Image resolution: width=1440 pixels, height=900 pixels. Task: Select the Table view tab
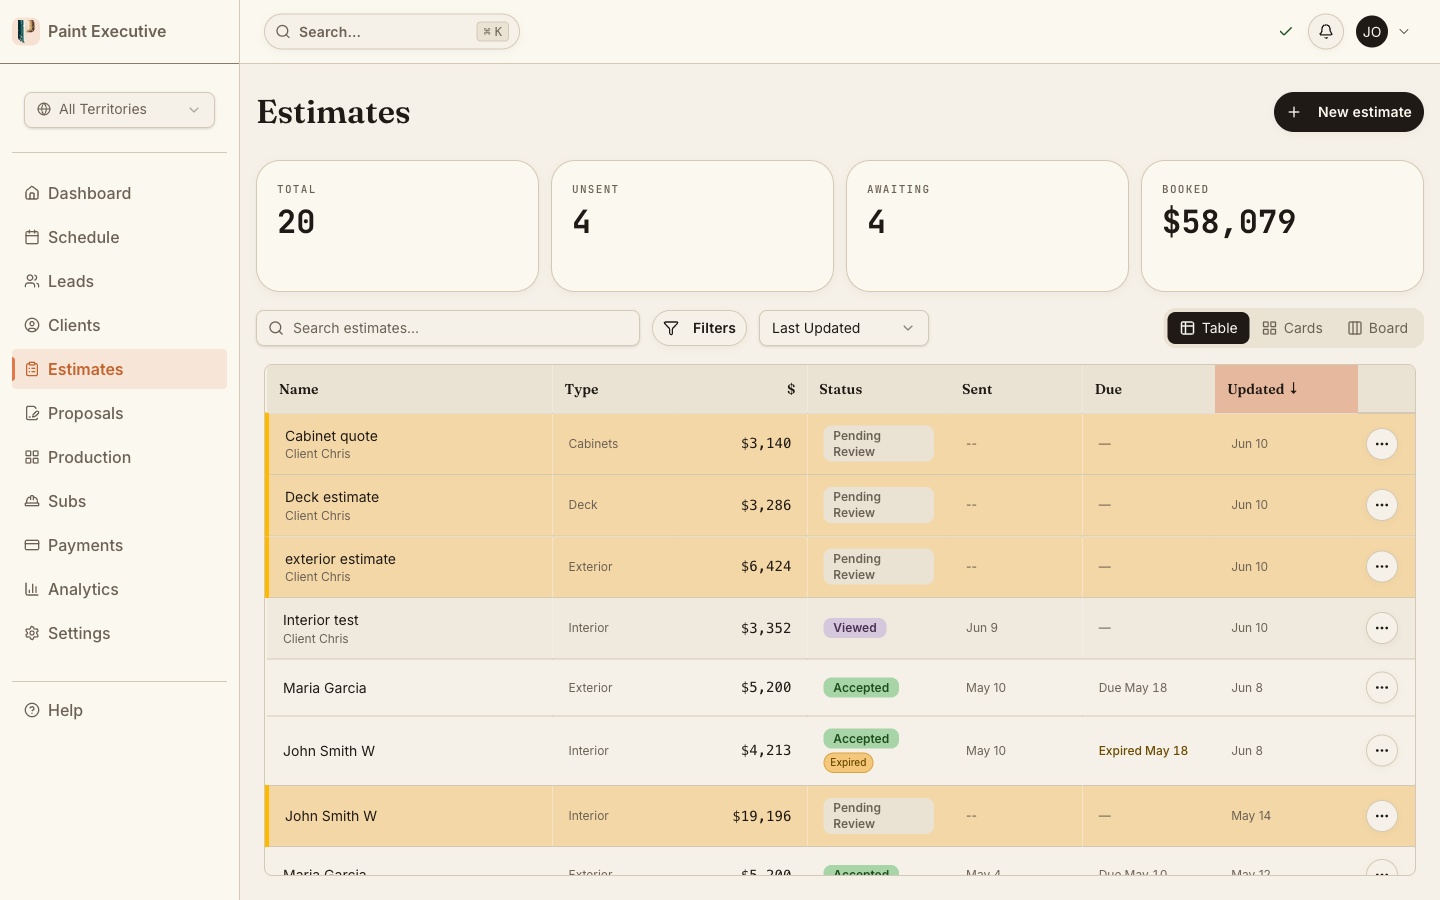(x=1208, y=328)
